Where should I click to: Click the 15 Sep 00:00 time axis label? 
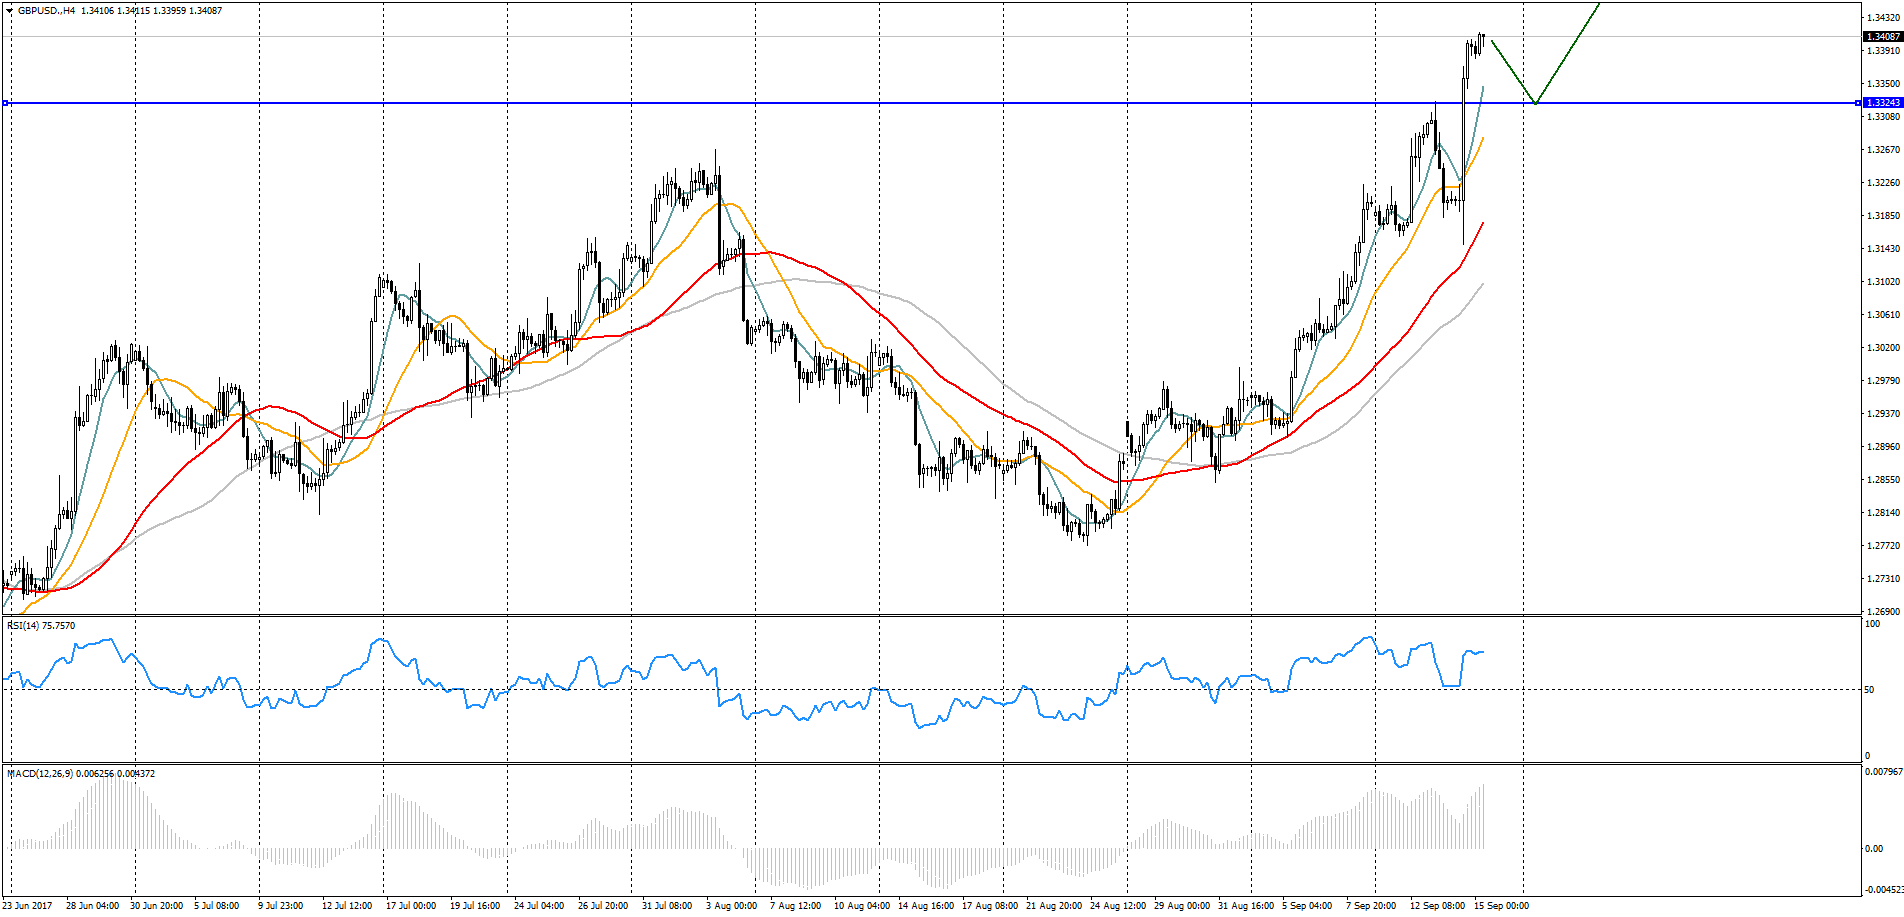(x=1500, y=906)
